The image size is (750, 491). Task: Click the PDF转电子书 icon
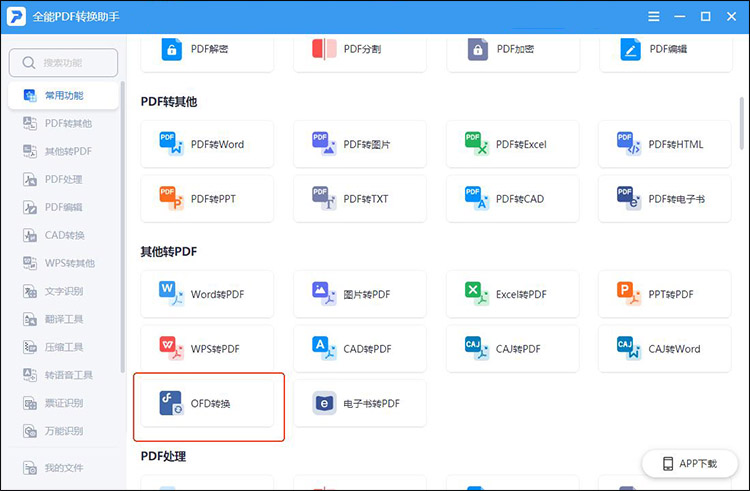coord(629,198)
